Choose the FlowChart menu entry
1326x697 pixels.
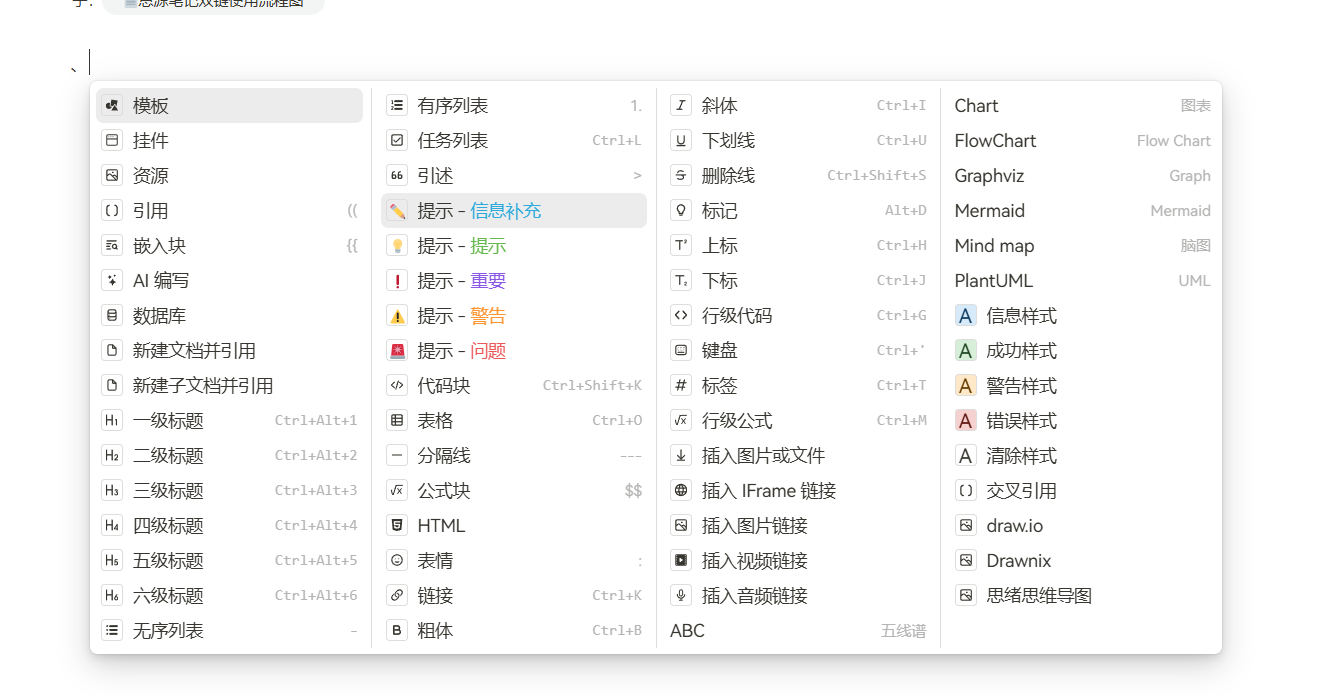(x=995, y=141)
